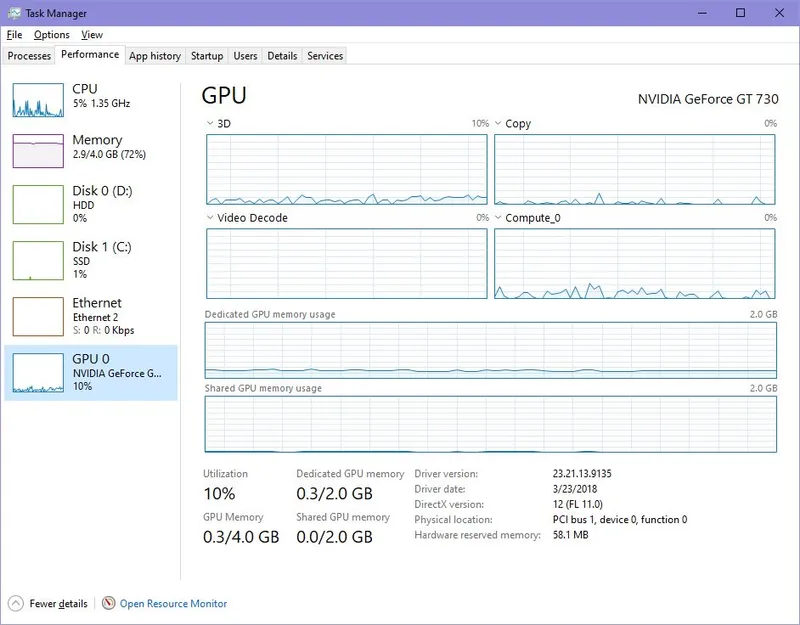Click the Resource Monitor gauge icon
Viewport: 800px width, 625px height.
[x=108, y=603]
